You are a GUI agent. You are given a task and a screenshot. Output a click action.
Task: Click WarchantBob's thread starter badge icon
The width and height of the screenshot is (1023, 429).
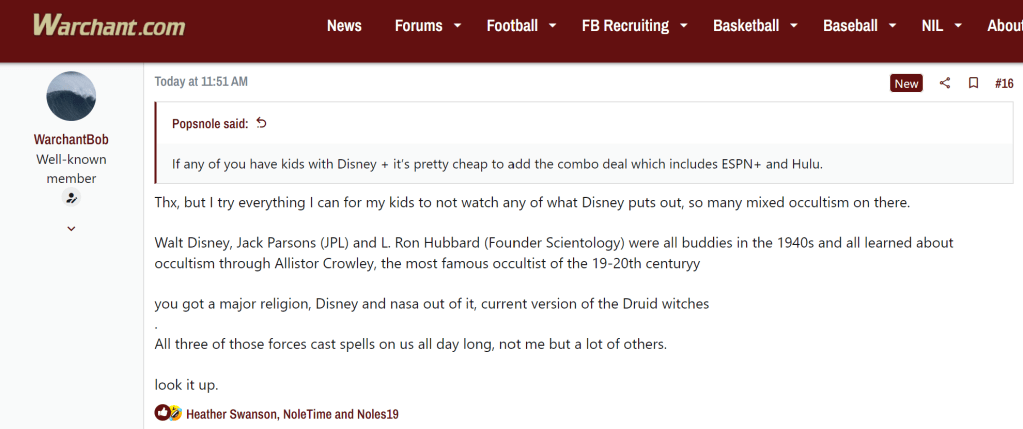(71, 198)
